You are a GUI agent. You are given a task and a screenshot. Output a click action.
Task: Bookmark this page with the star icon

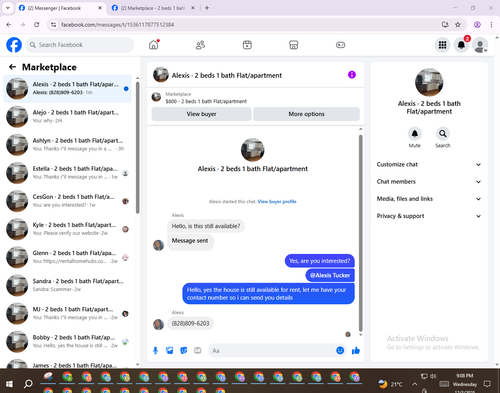click(458, 25)
